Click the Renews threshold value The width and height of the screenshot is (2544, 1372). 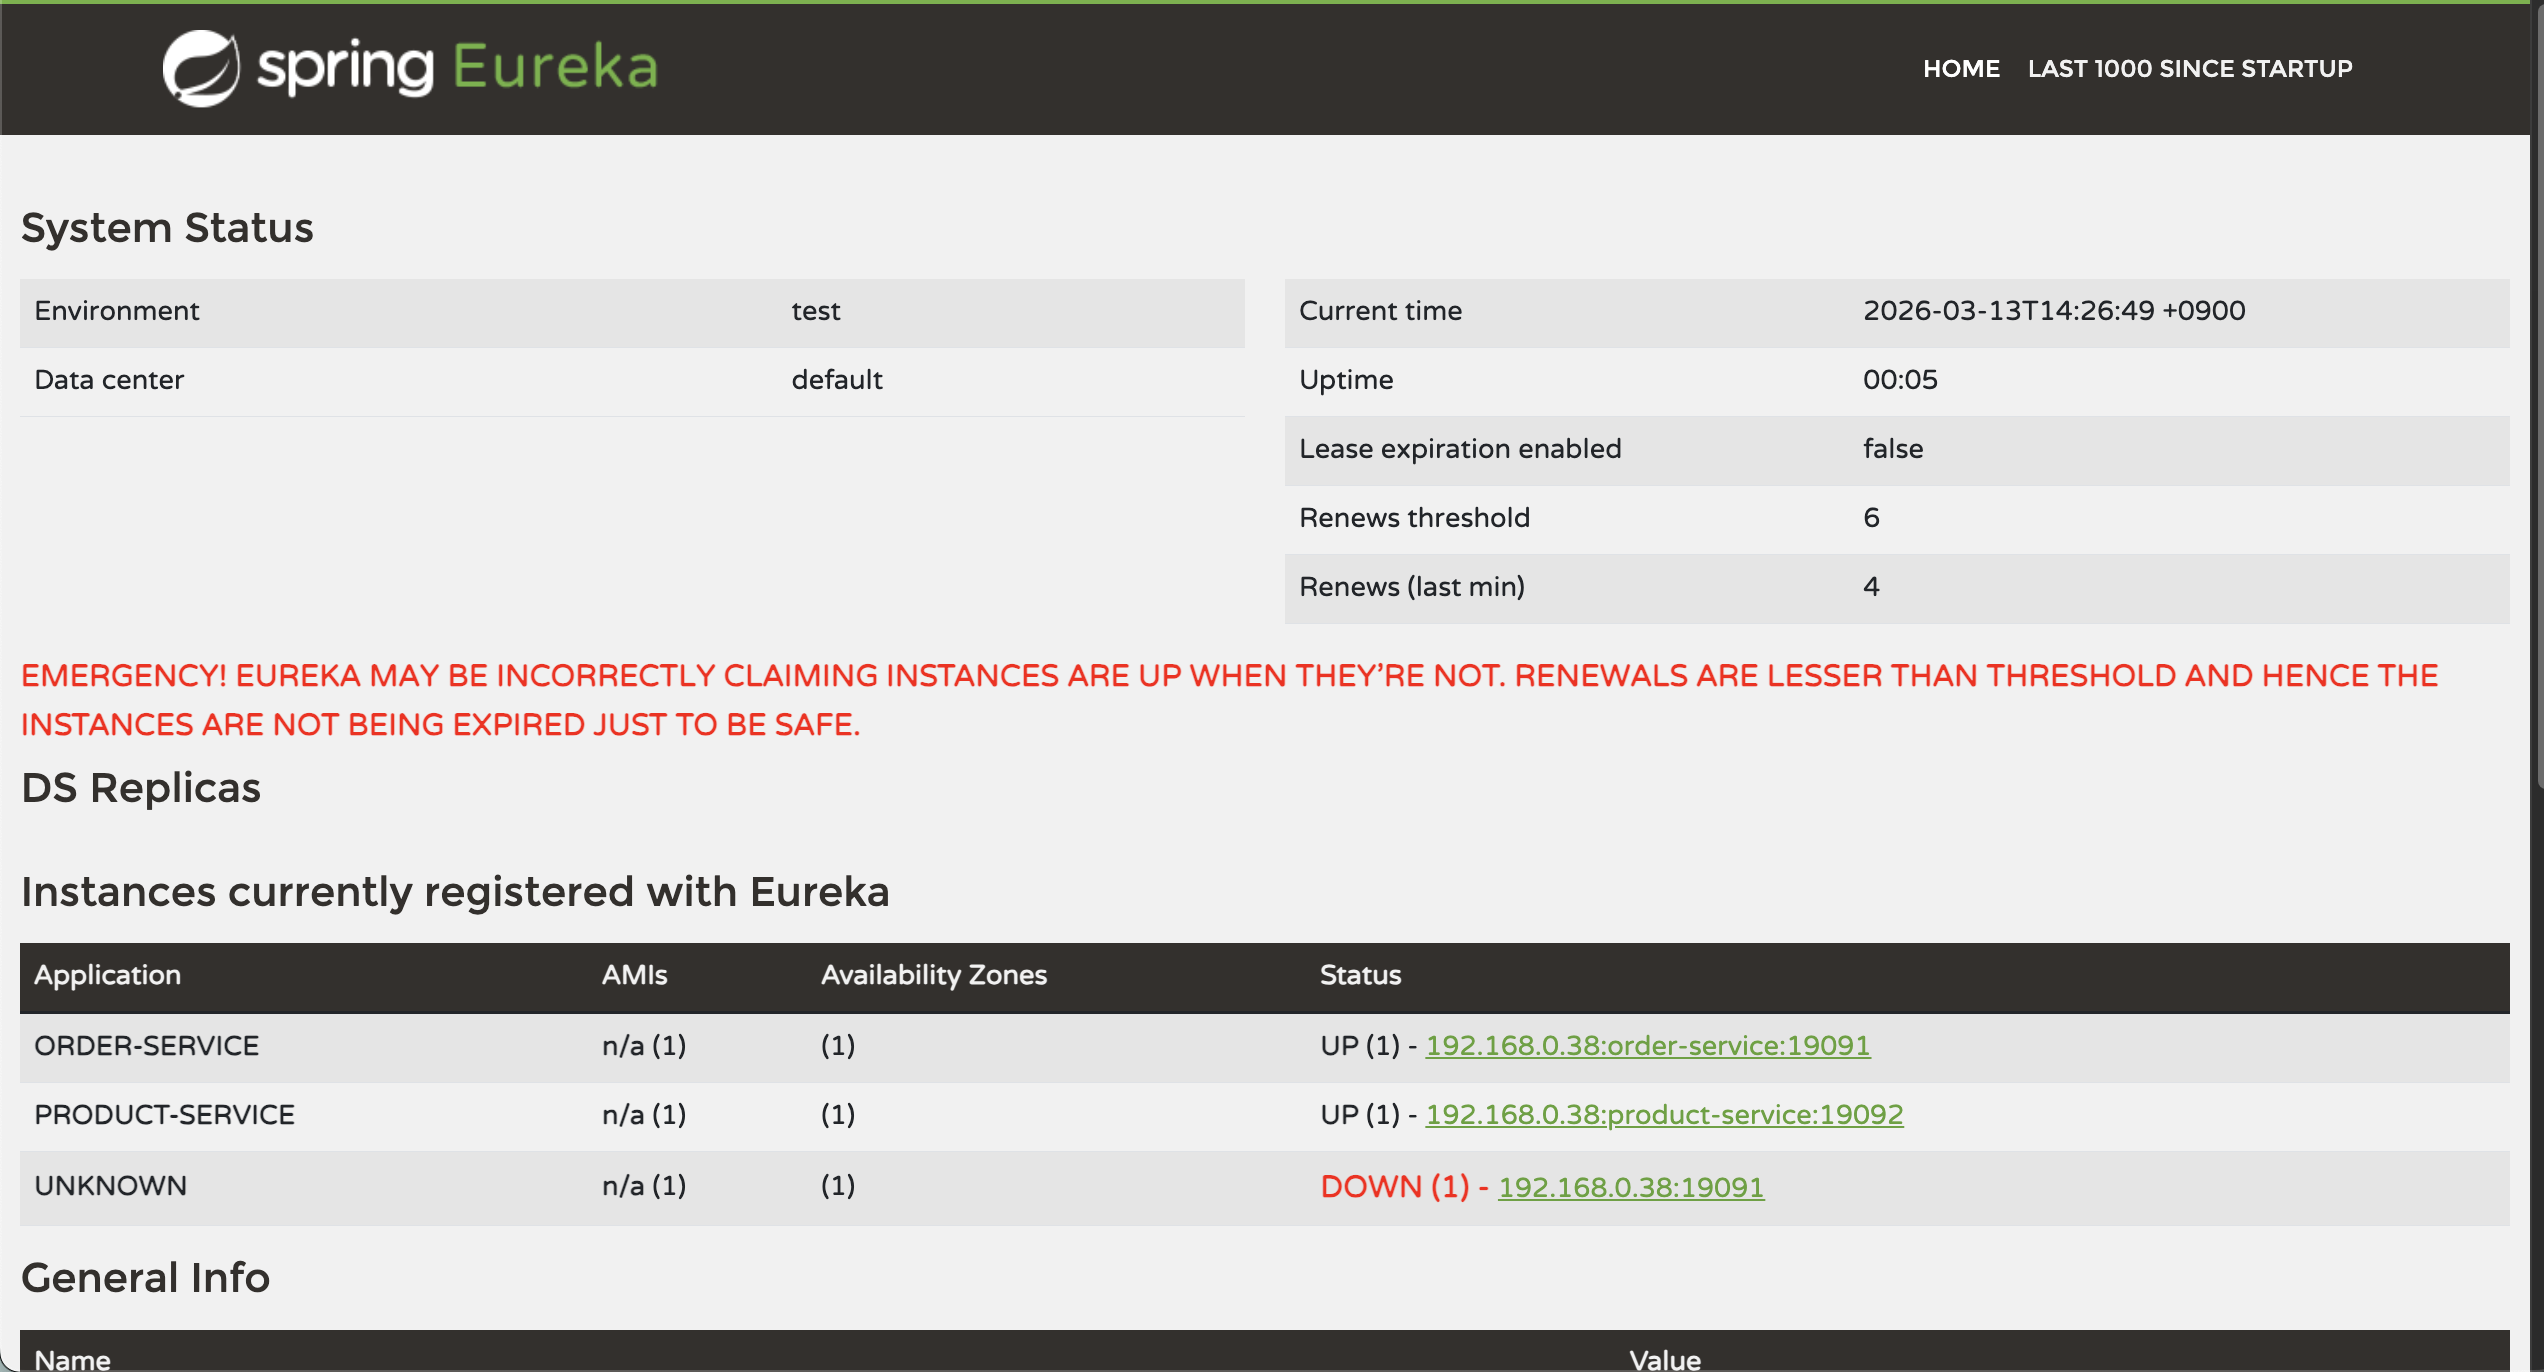1870,517
